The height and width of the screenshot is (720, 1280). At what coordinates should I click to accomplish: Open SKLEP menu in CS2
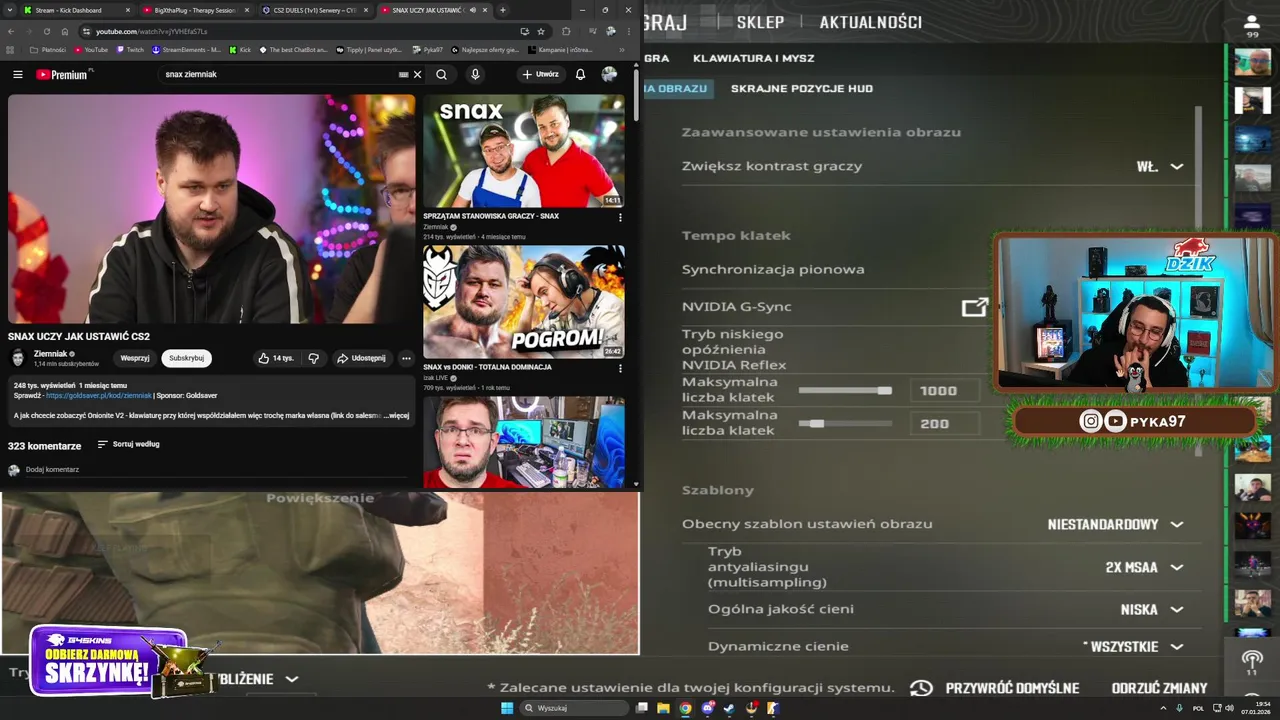tap(760, 22)
